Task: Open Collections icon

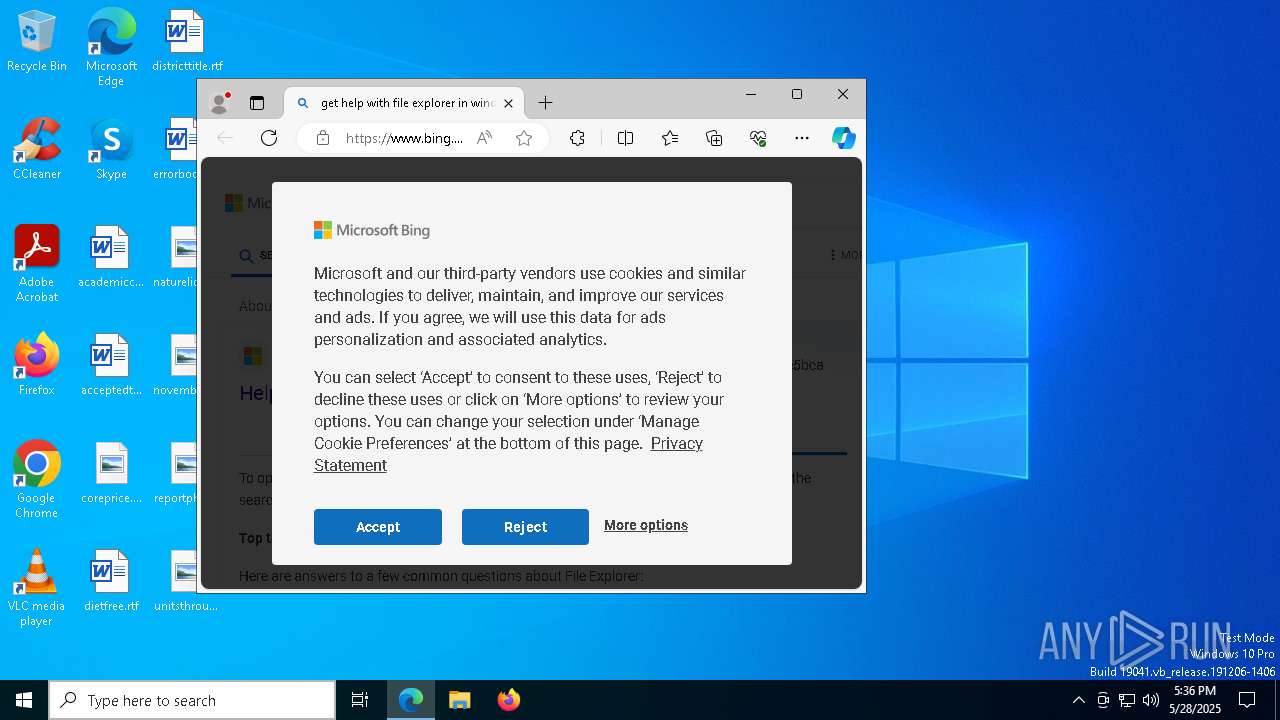Action: pyautogui.click(x=714, y=138)
